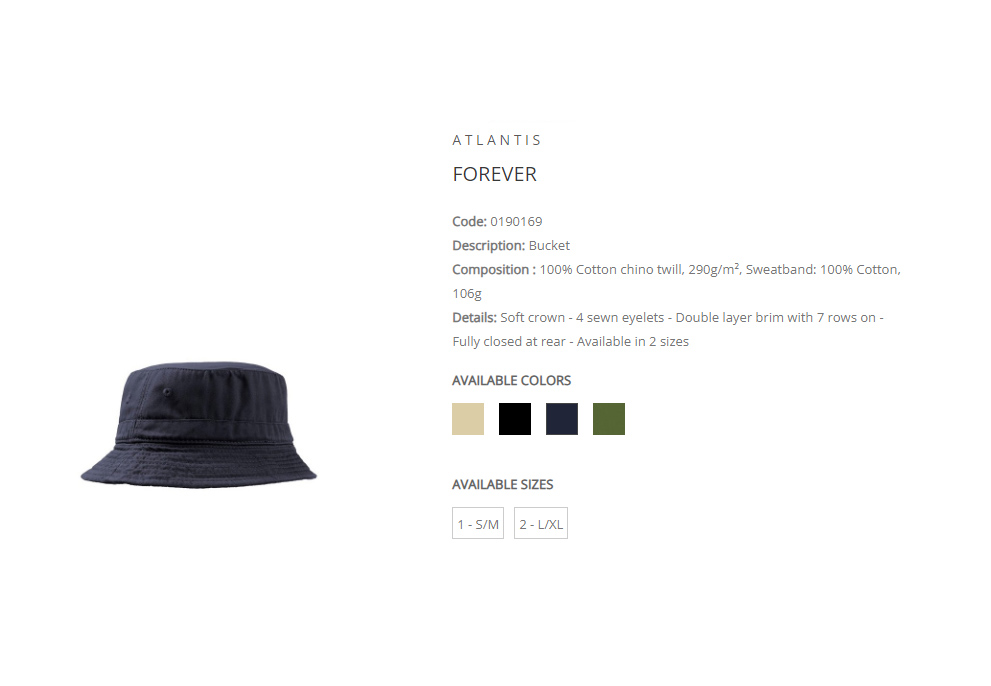Screen dimensions: 991x686
Task: Click the Soft crown details text
Action: point(533,318)
